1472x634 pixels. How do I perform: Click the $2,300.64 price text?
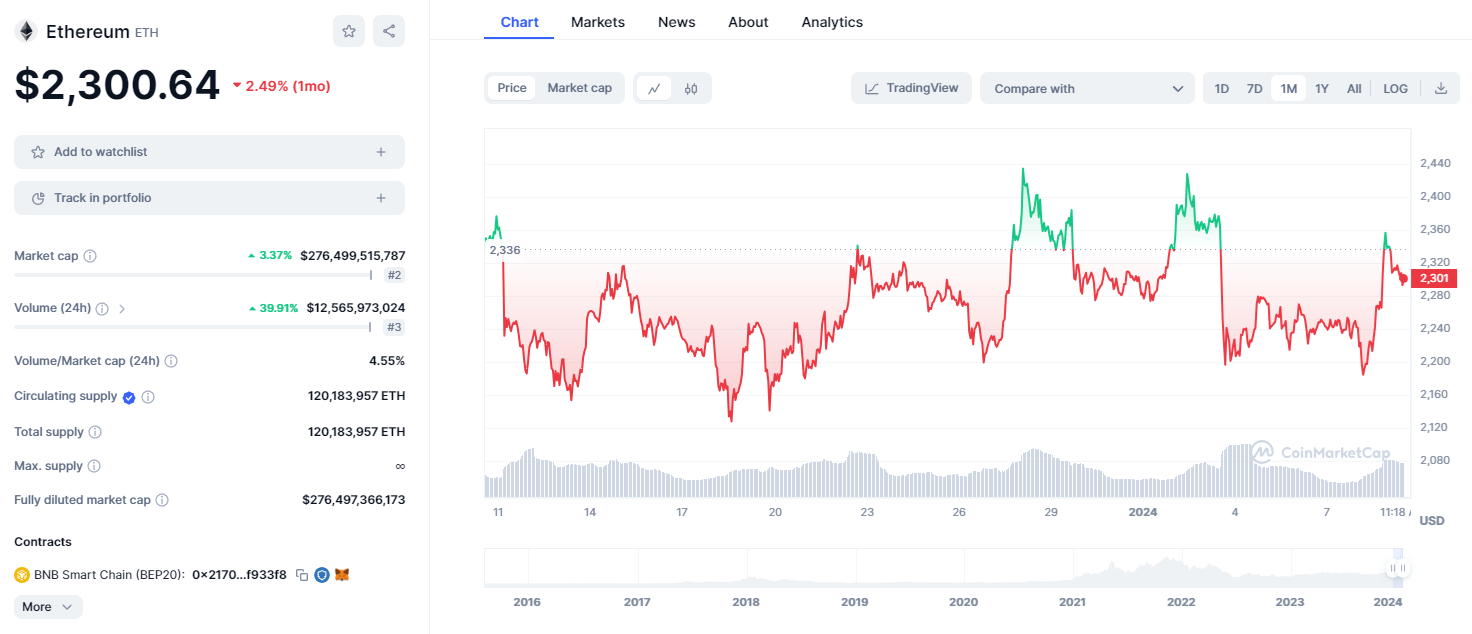click(x=117, y=85)
